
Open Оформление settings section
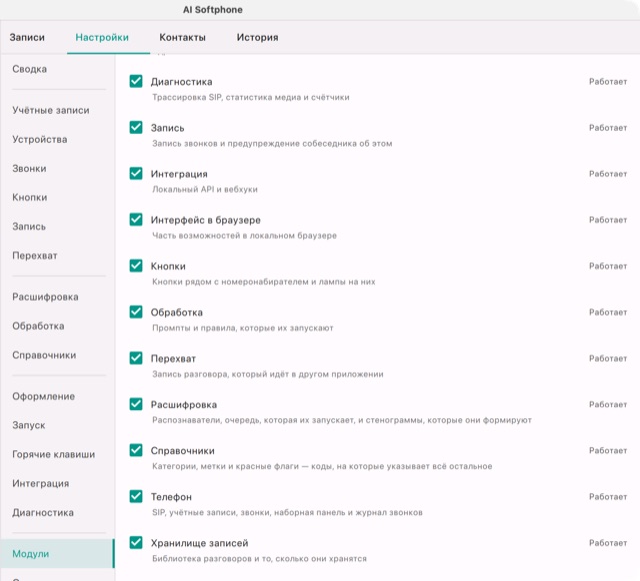(43, 396)
